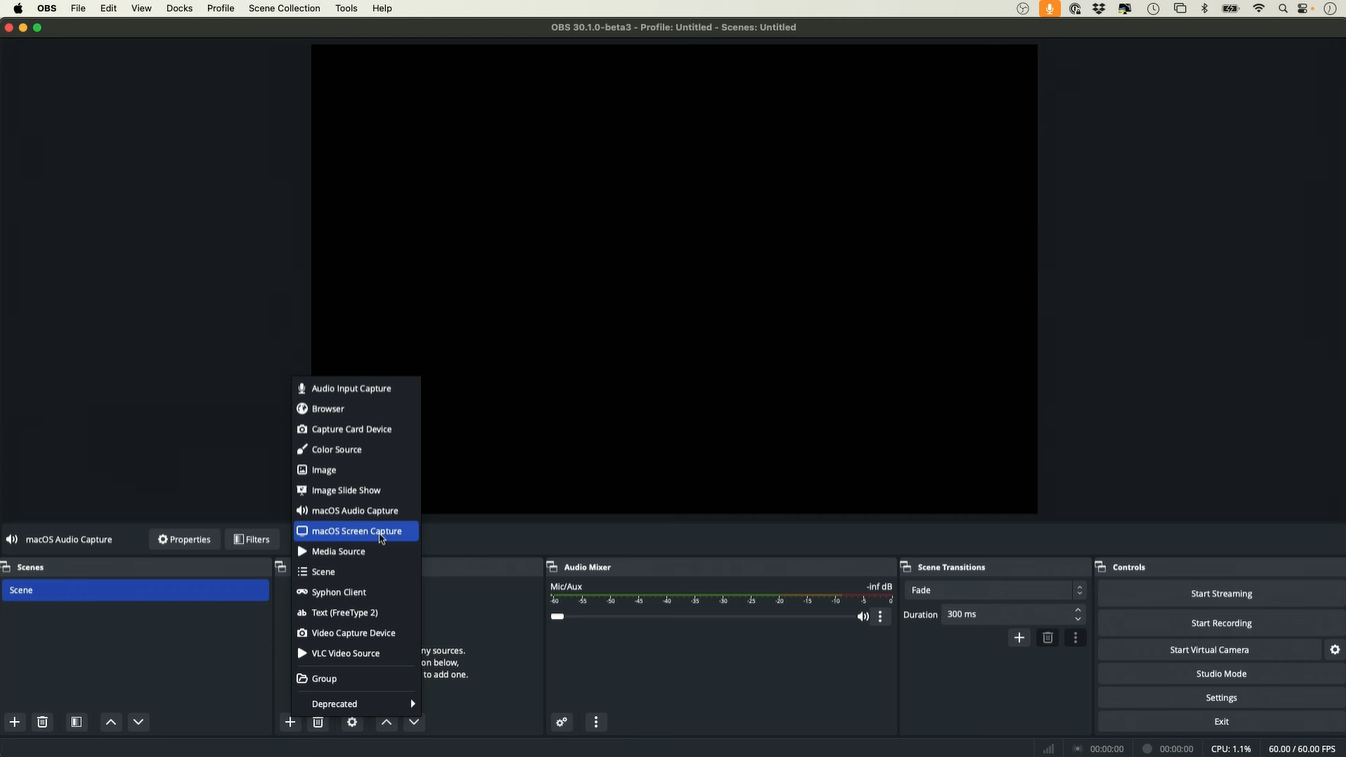Screen dimensions: 1346x757
Task: Click Dropbox menu bar icon
Action: pyautogui.click(x=1099, y=8)
